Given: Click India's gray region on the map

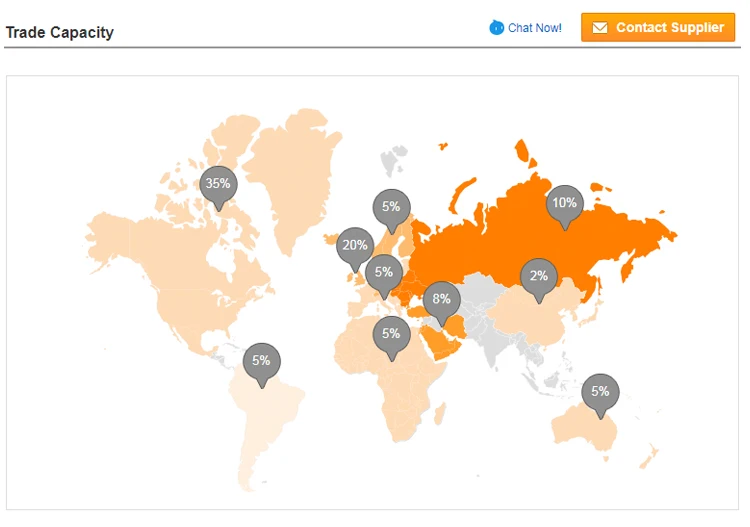Looking at the screenshot, I should click(x=493, y=342).
